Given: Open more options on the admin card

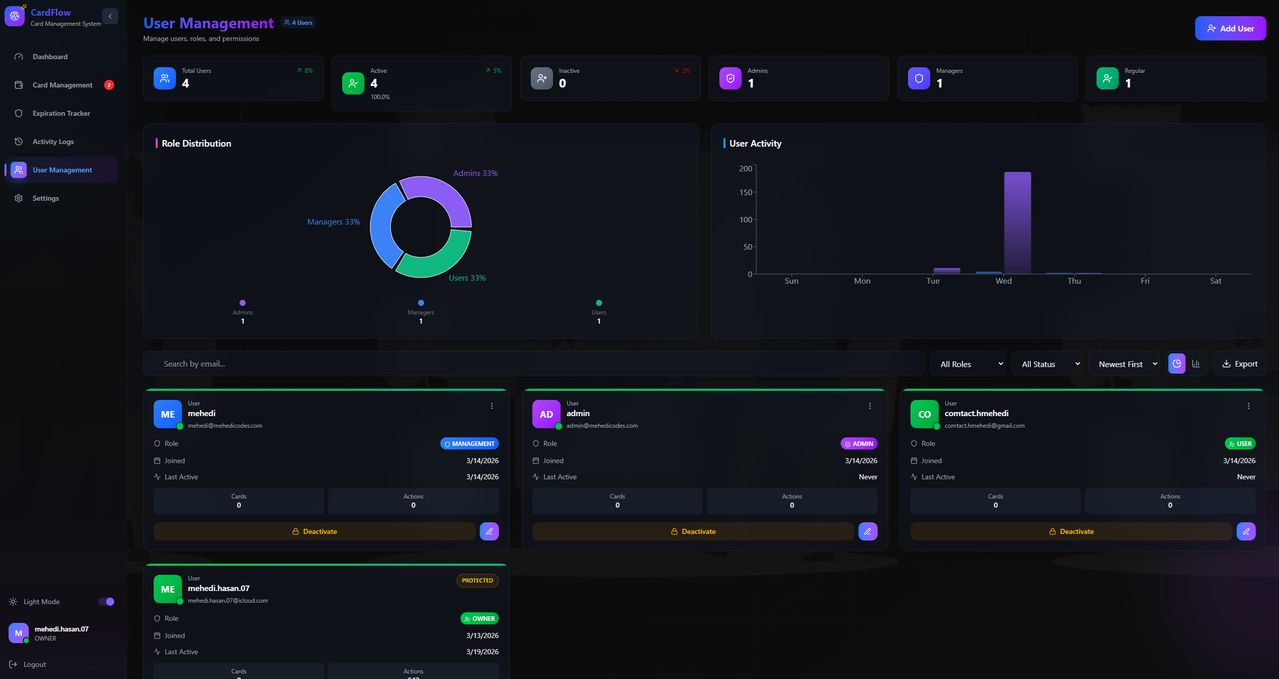Looking at the screenshot, I should point(870,406).
